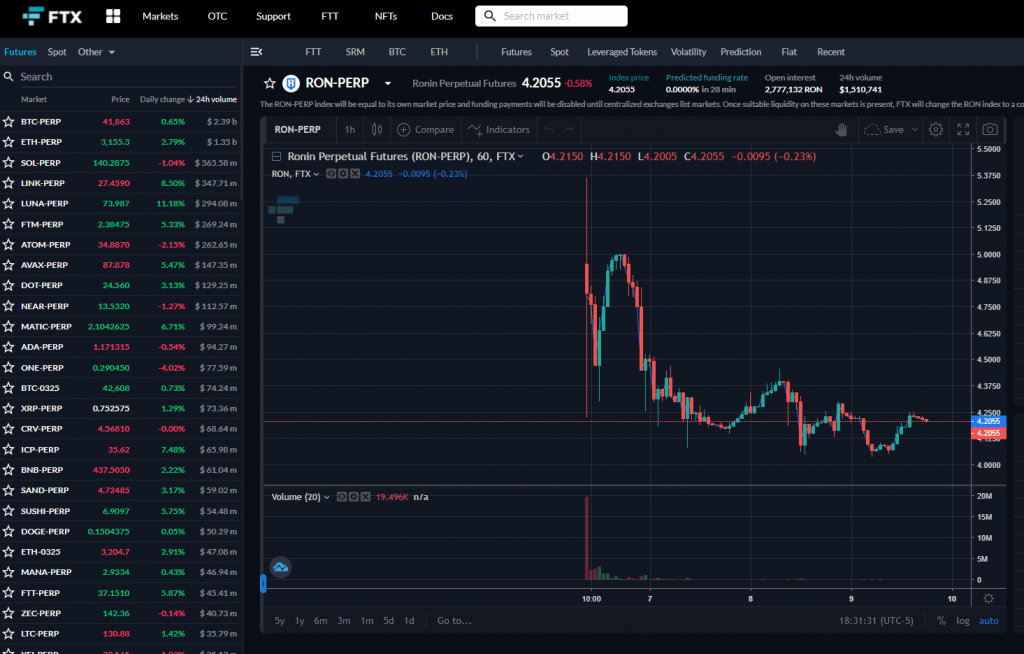This screenshot has height=654, width=1024.
Task: Open the LUNA-PERP market row
Action: tap(121, 203)
